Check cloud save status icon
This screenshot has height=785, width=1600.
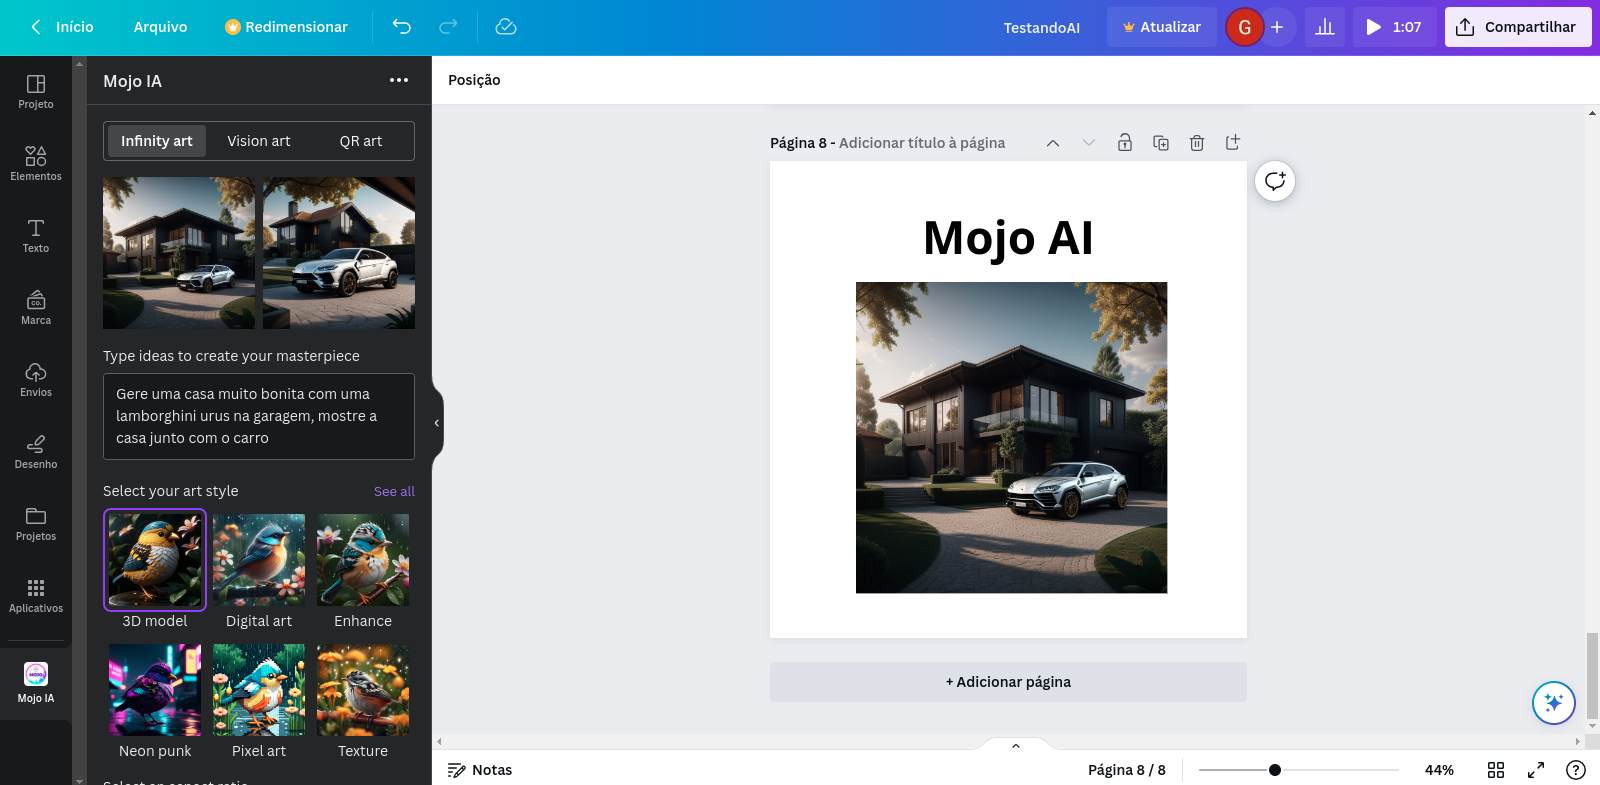(506, 27)
